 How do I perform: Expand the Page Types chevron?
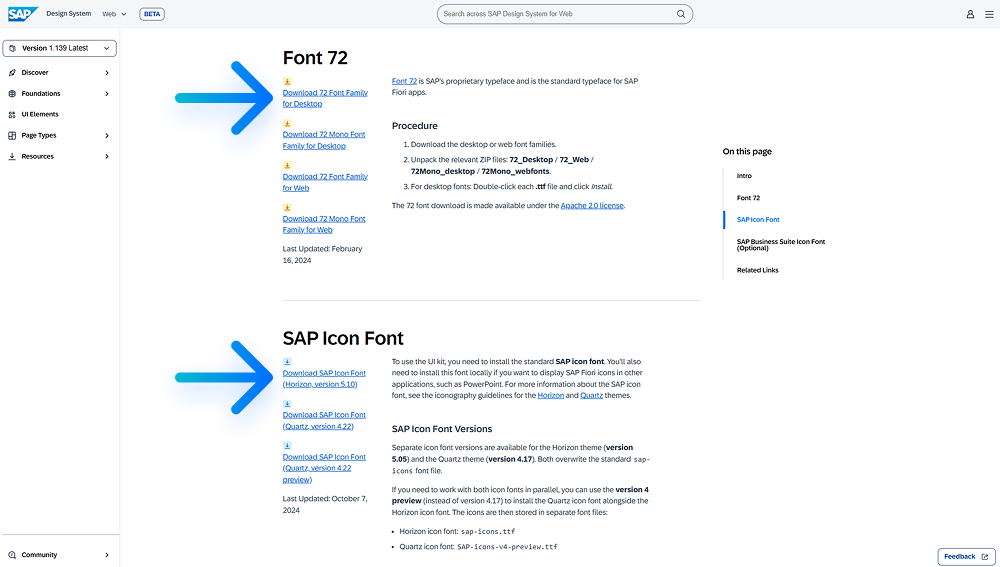pos(107,136)
